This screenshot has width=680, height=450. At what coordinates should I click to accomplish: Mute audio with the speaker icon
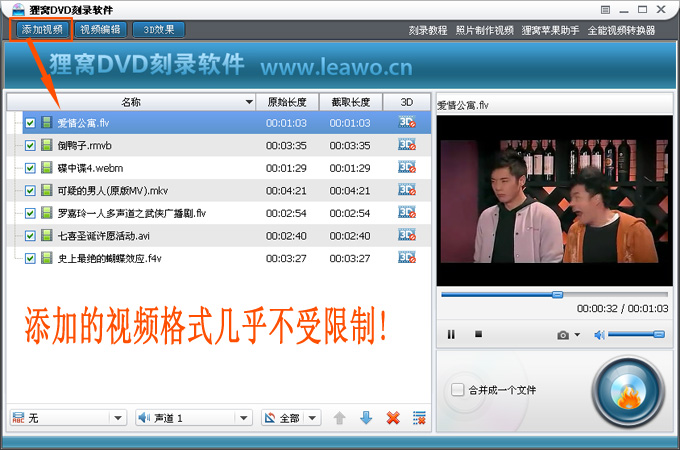click(x=599, y=334)
